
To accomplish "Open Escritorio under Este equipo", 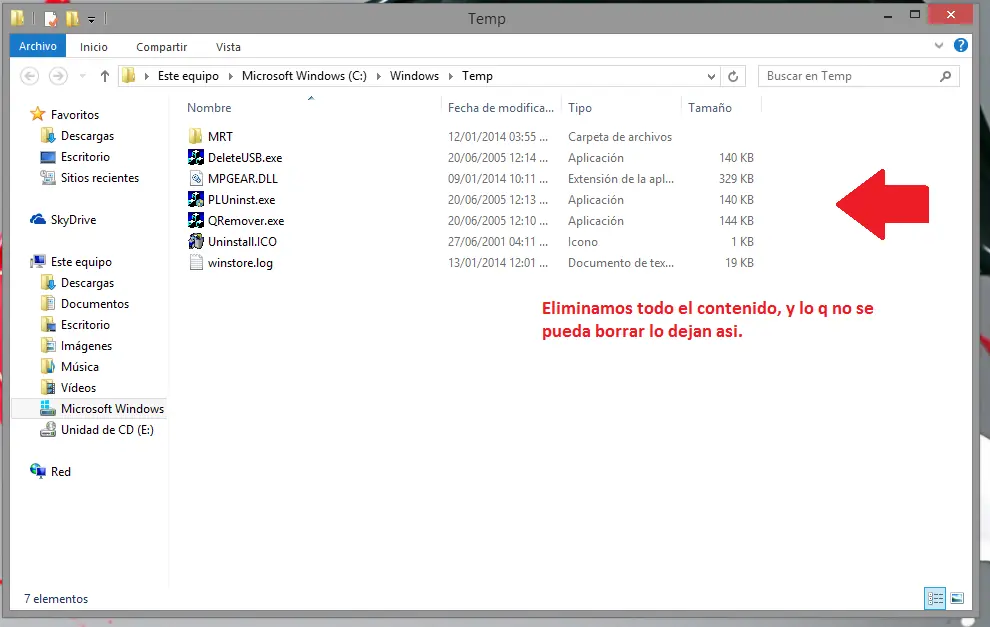I will (85, 325).
